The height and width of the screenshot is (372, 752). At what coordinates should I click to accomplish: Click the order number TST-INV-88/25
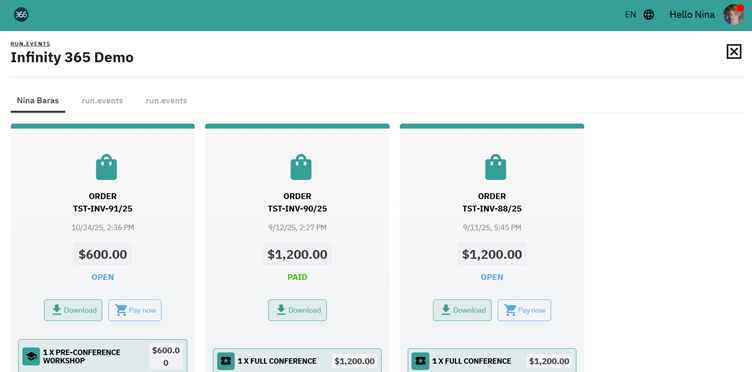(x=492, y=209)
